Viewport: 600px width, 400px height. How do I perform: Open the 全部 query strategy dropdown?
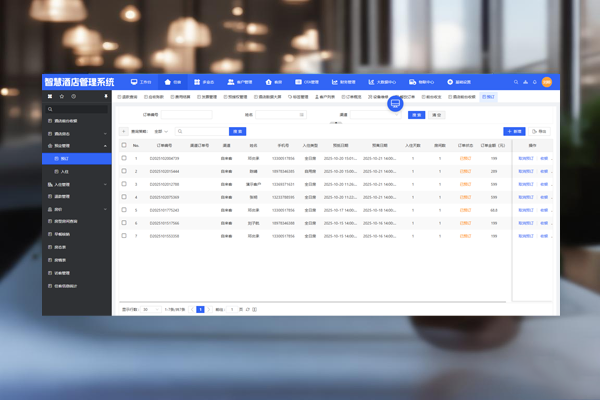161,131
